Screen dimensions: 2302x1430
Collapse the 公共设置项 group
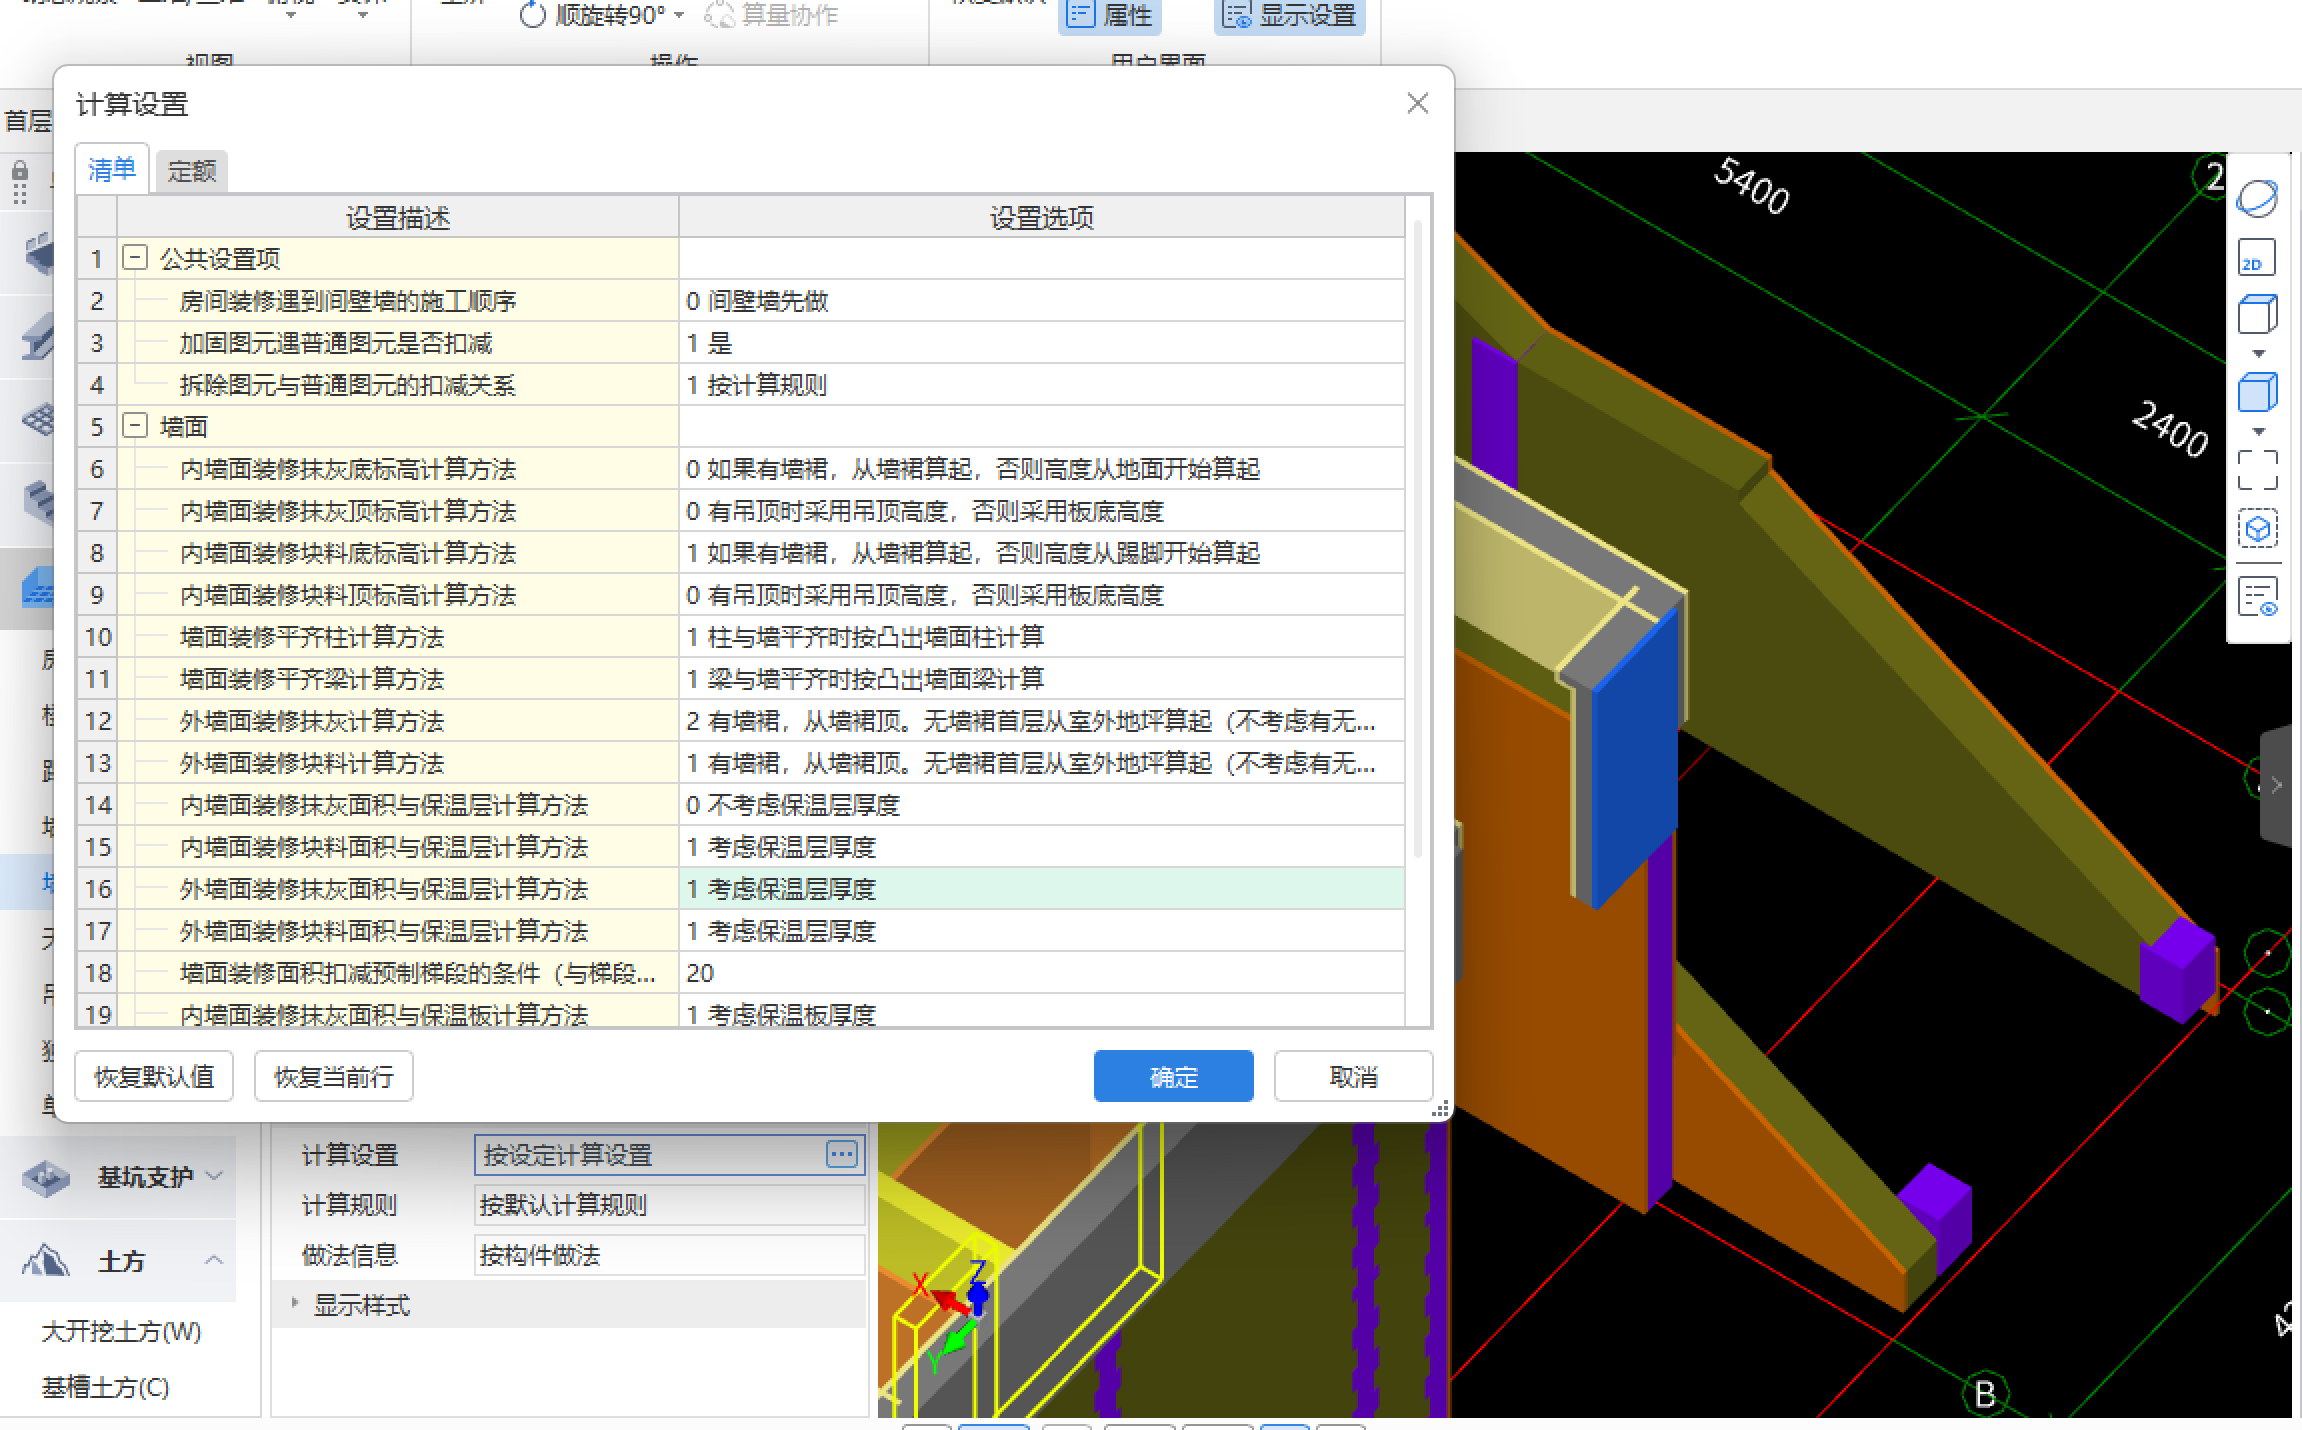(135, 258)
